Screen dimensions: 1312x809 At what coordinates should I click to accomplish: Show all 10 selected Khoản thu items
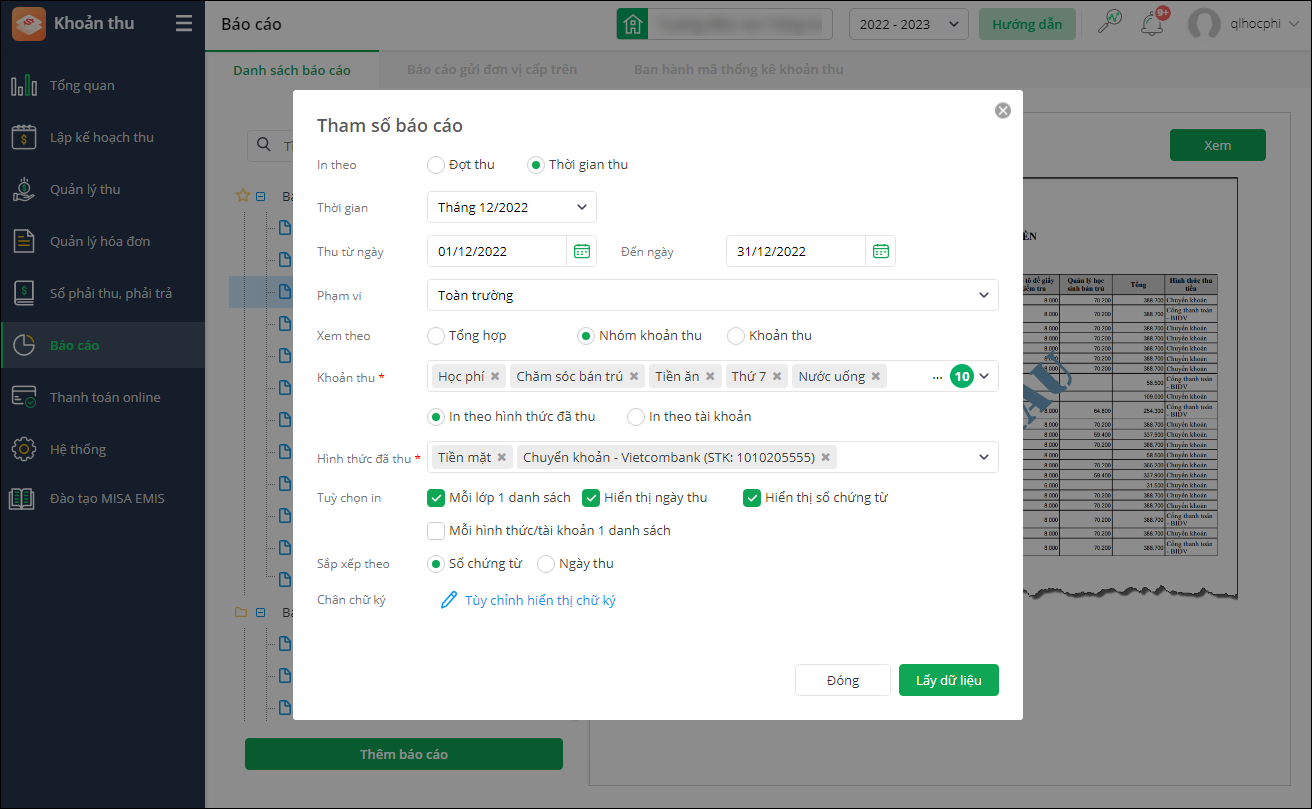click(962, 377)
